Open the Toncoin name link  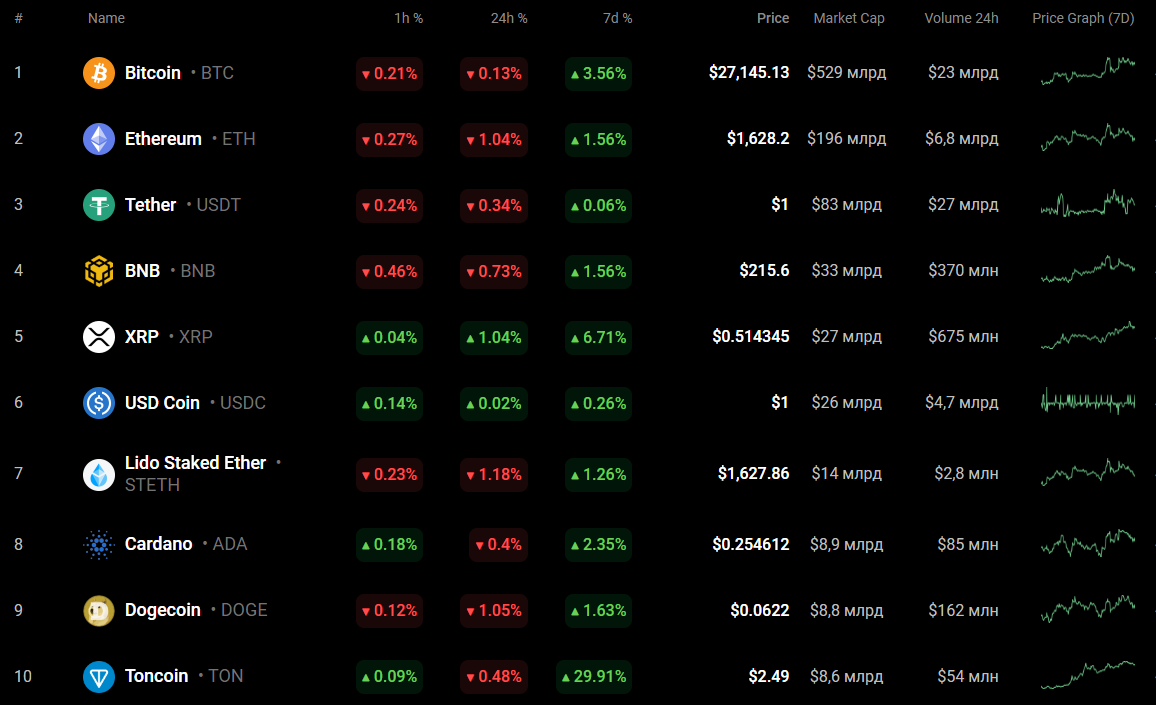coord(156,676)
